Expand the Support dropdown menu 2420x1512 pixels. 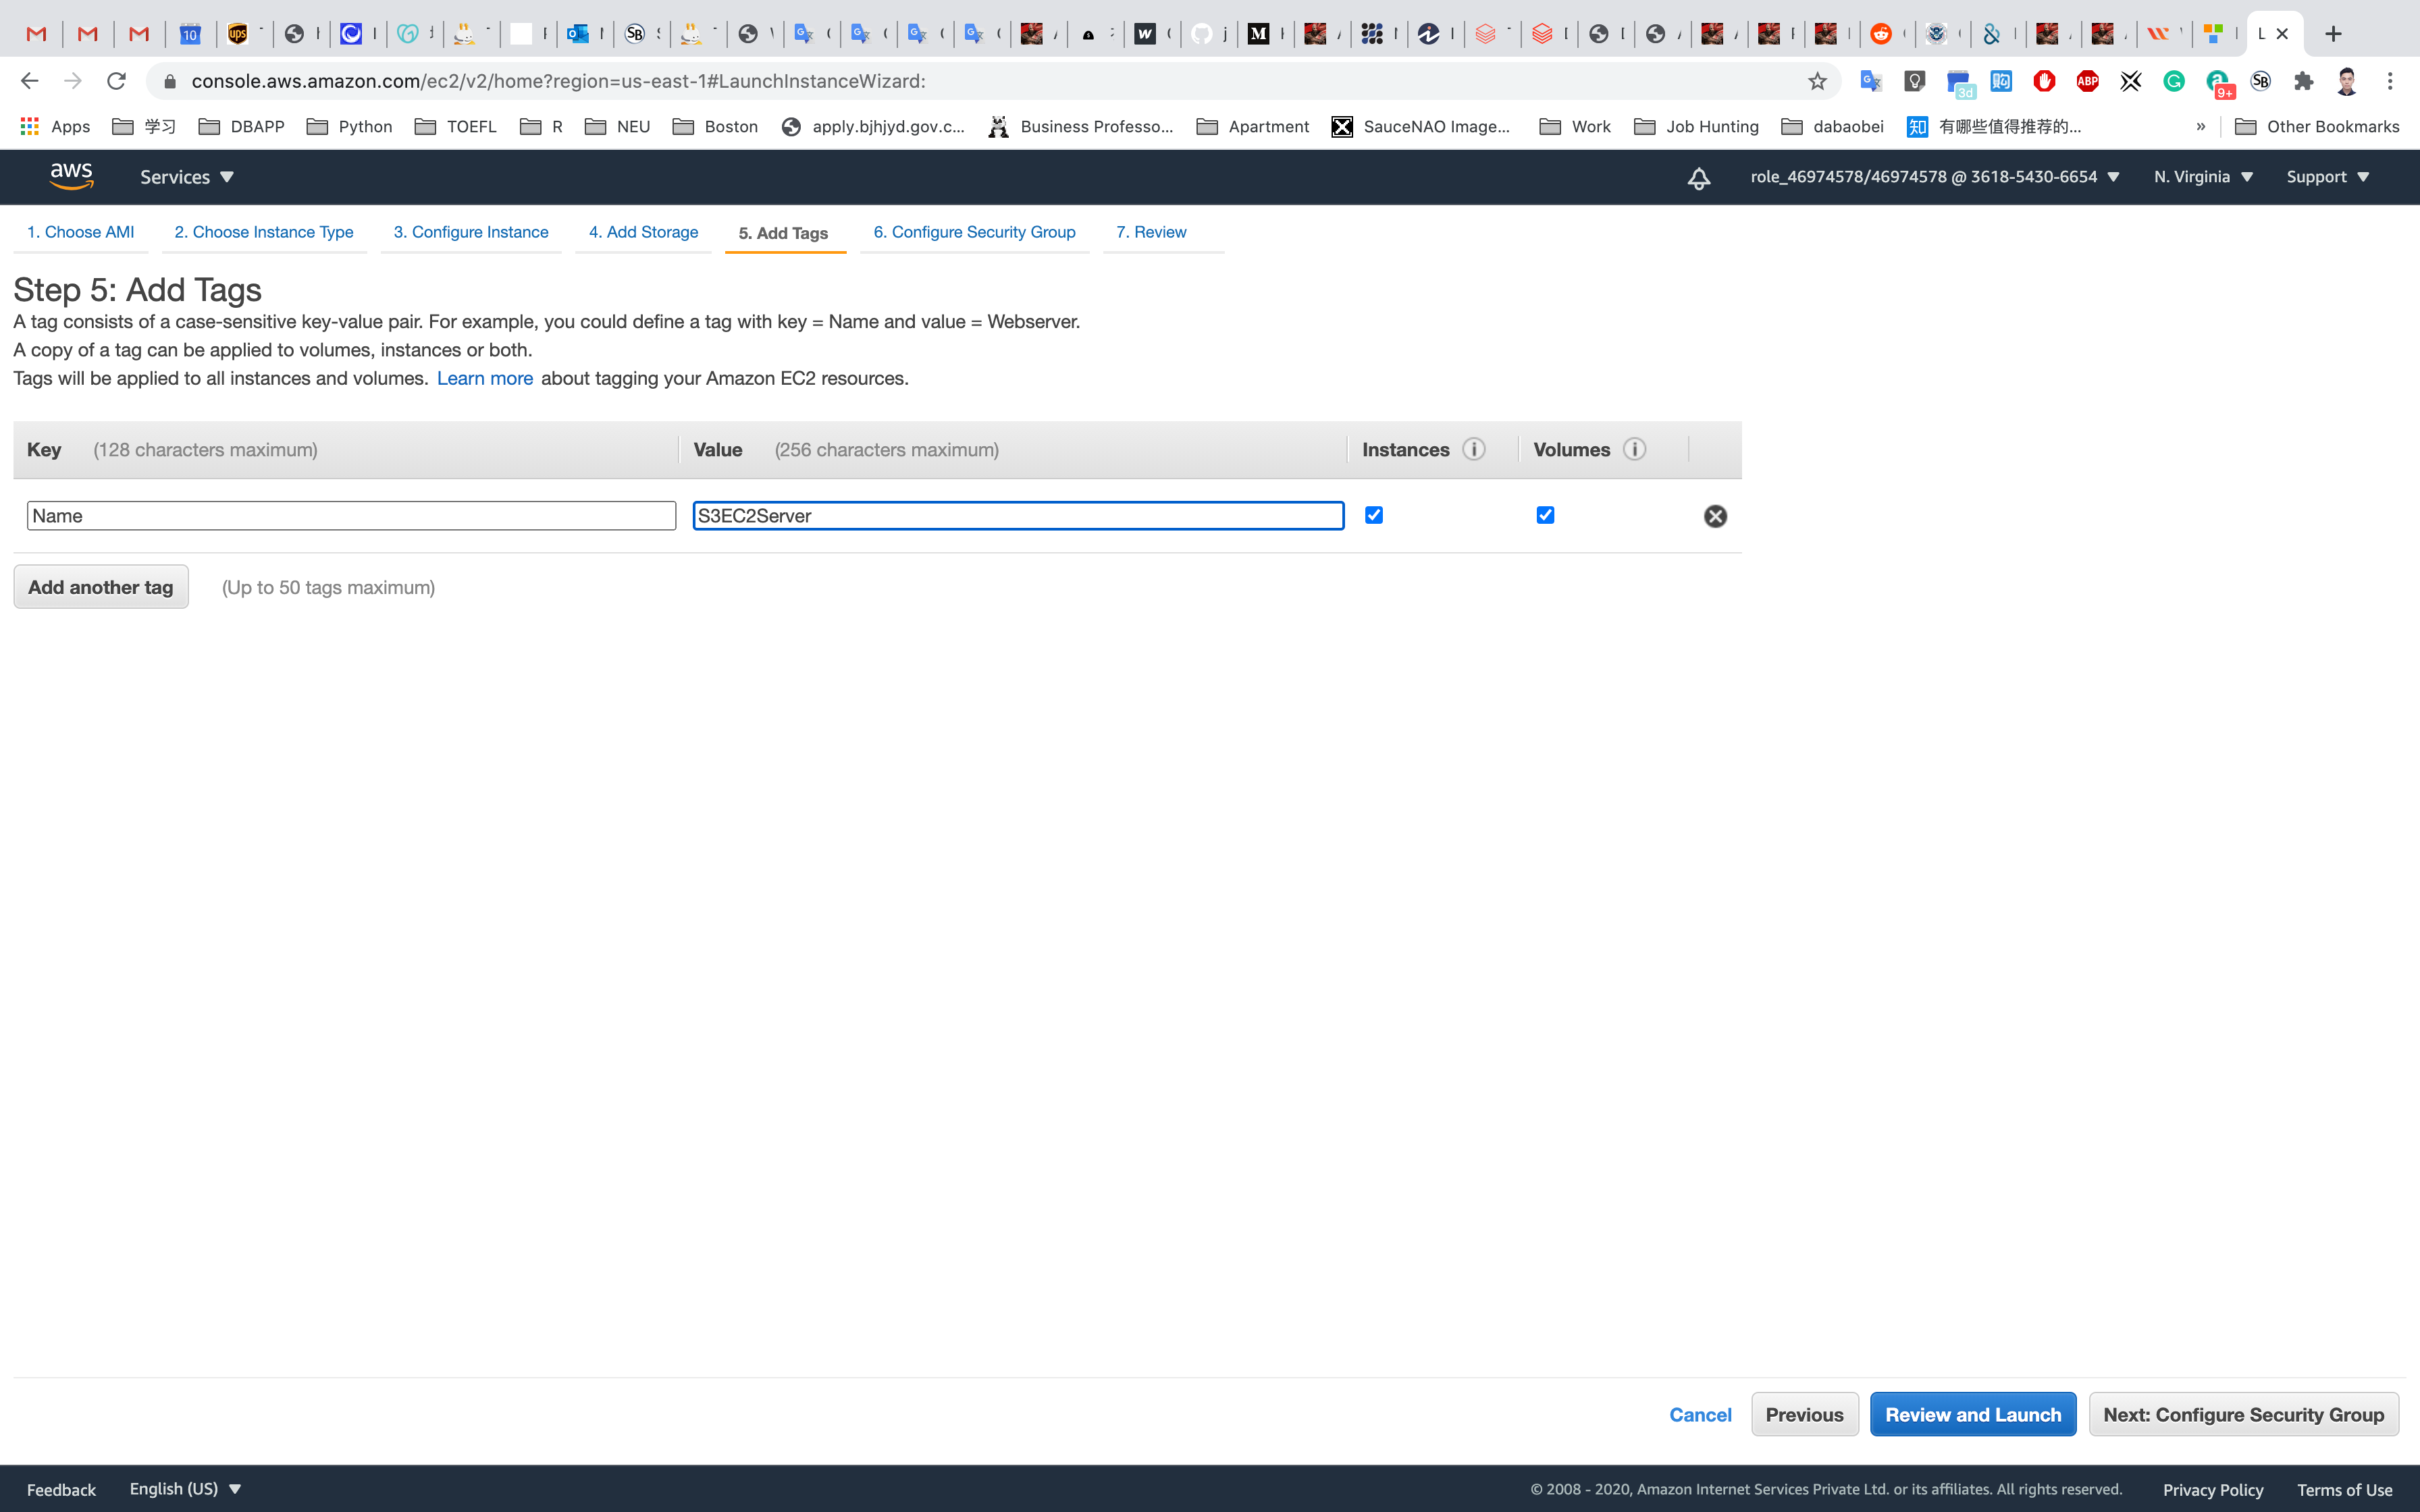click(x=2327, y=177)
